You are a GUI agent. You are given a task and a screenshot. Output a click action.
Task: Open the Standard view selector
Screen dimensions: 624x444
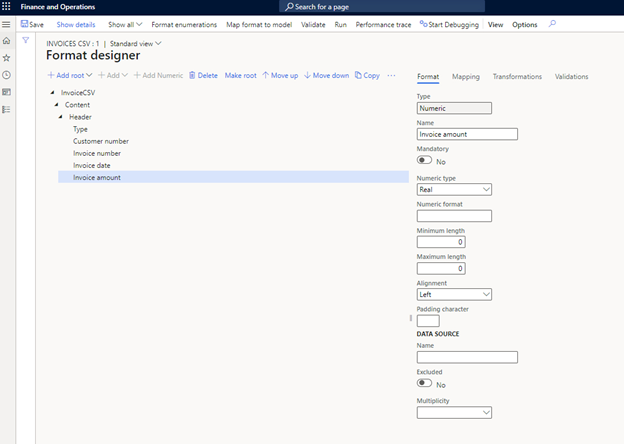135,44
